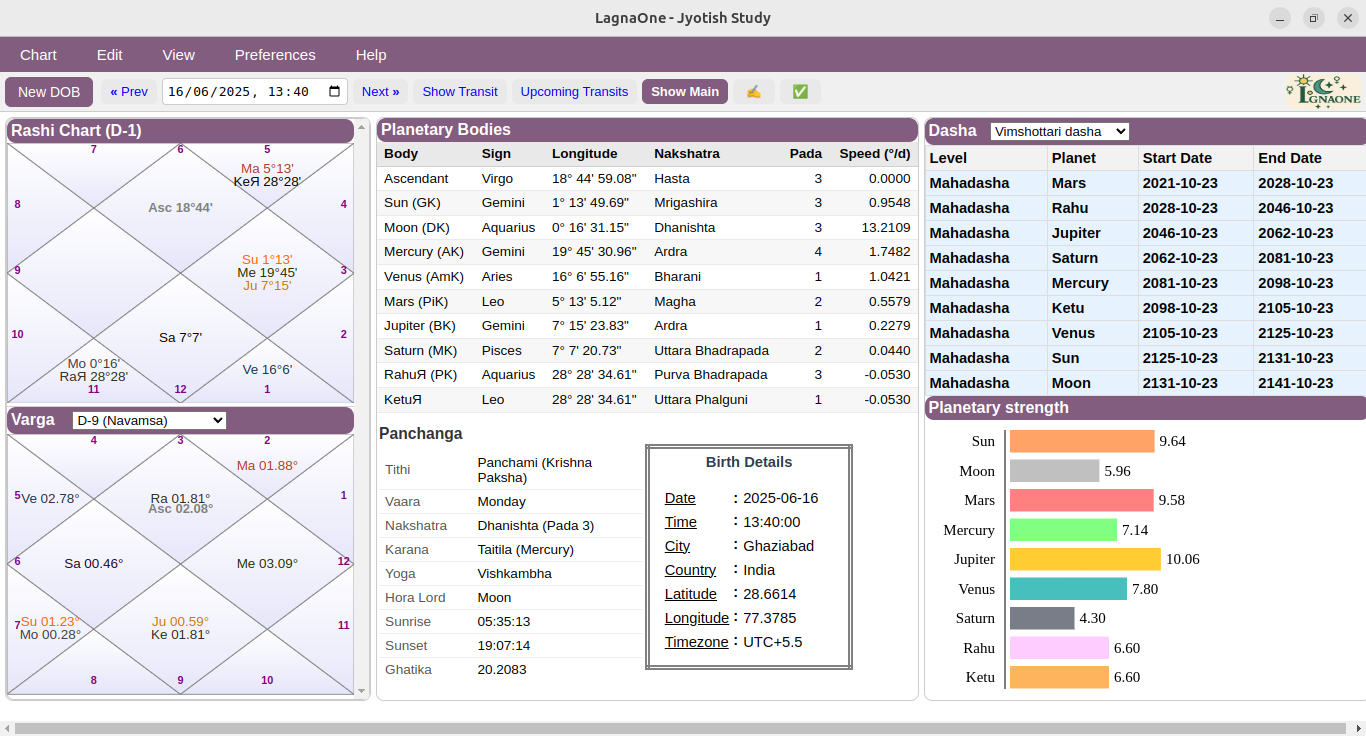Click the Planetary strength panel header

(x=1145, y=408)
